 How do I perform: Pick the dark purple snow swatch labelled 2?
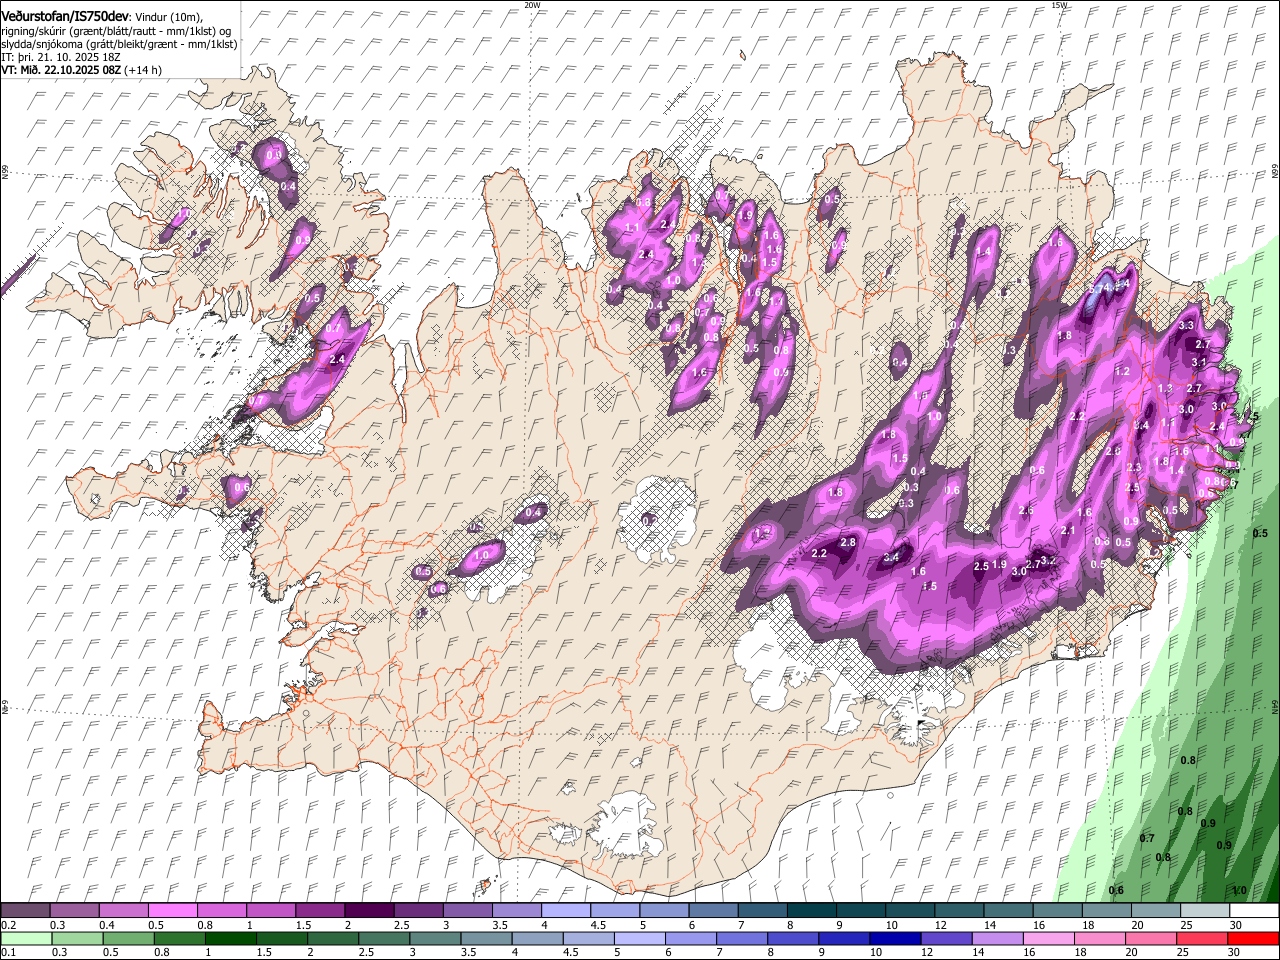pos(368,911)
